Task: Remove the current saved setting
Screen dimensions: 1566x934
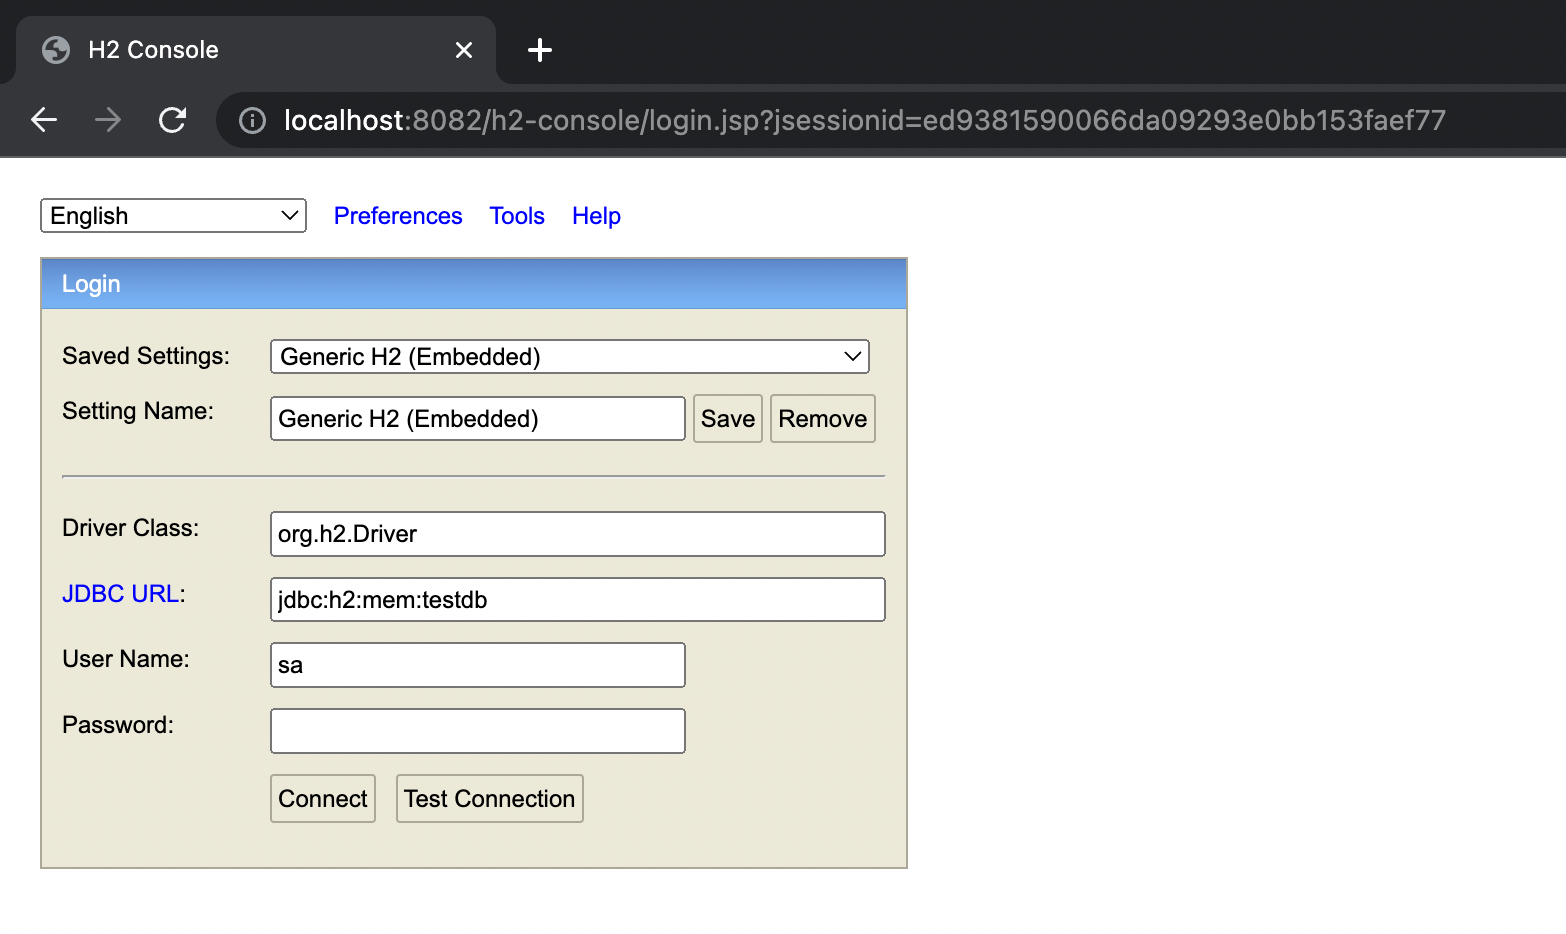Action: [x=823, y=419]
